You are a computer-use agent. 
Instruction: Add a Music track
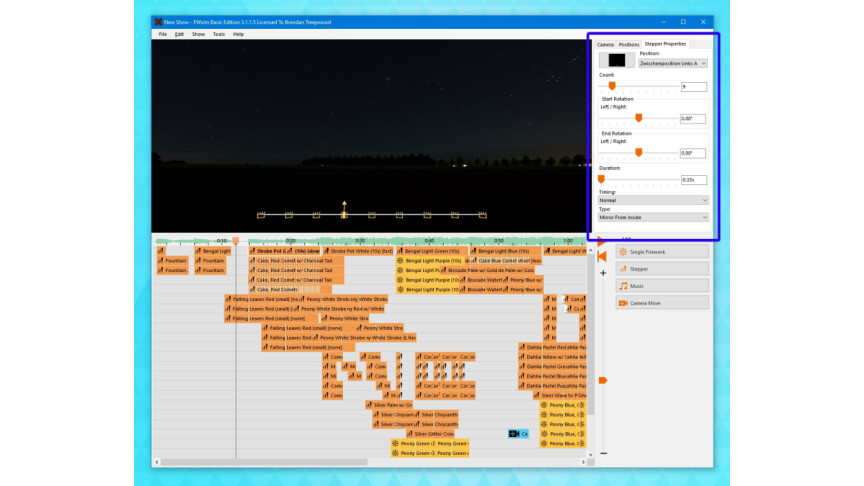point(662,286)
